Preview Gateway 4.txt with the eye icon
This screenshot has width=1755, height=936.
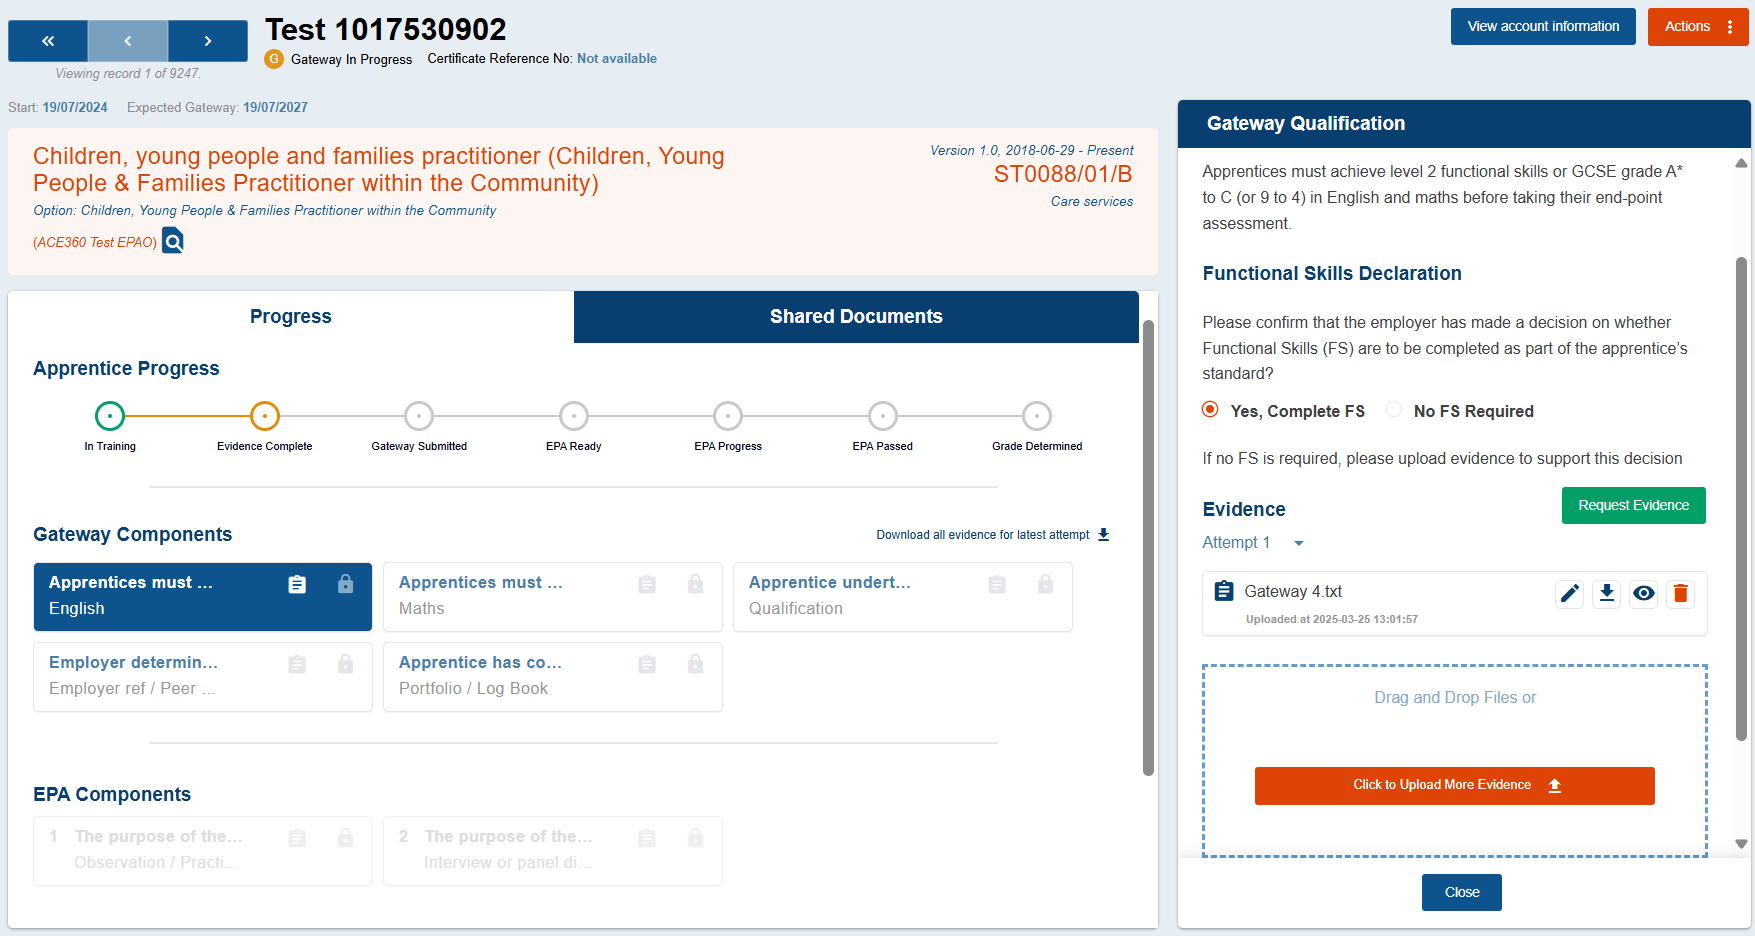[x=1643, y=594]
